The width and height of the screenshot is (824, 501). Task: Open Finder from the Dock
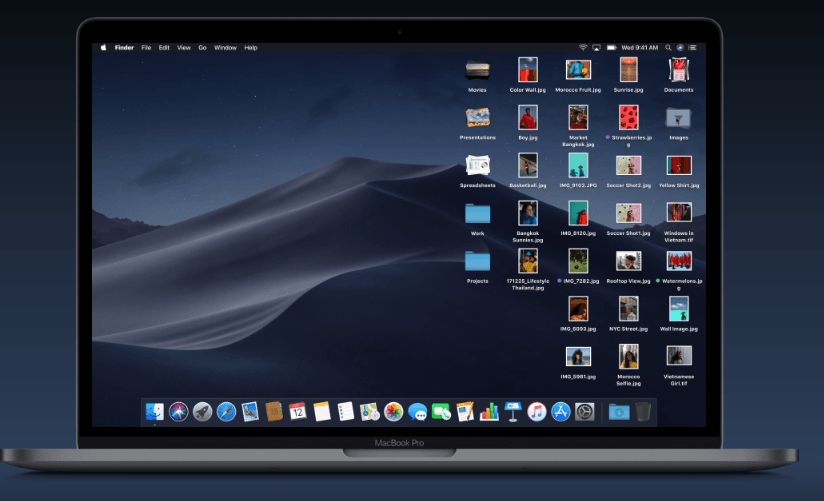pyautogui.click(x=155, y=411)
